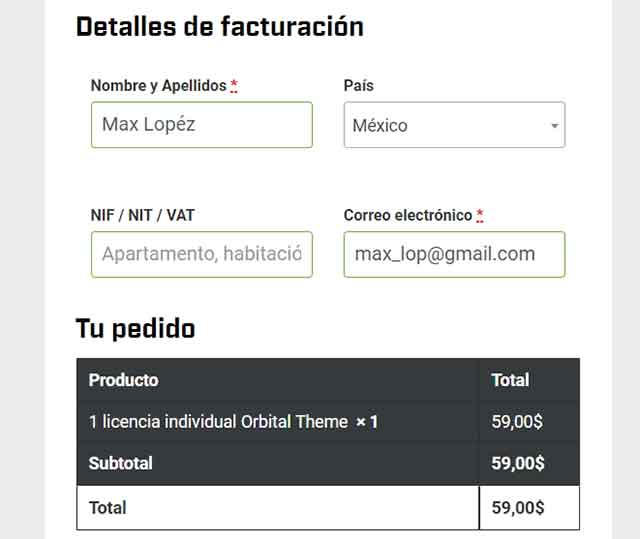Image resolution: width=640 pixels, height=539 pixels.
Task: Click the product line price 59,00$
Action: (x=517, y=422)
